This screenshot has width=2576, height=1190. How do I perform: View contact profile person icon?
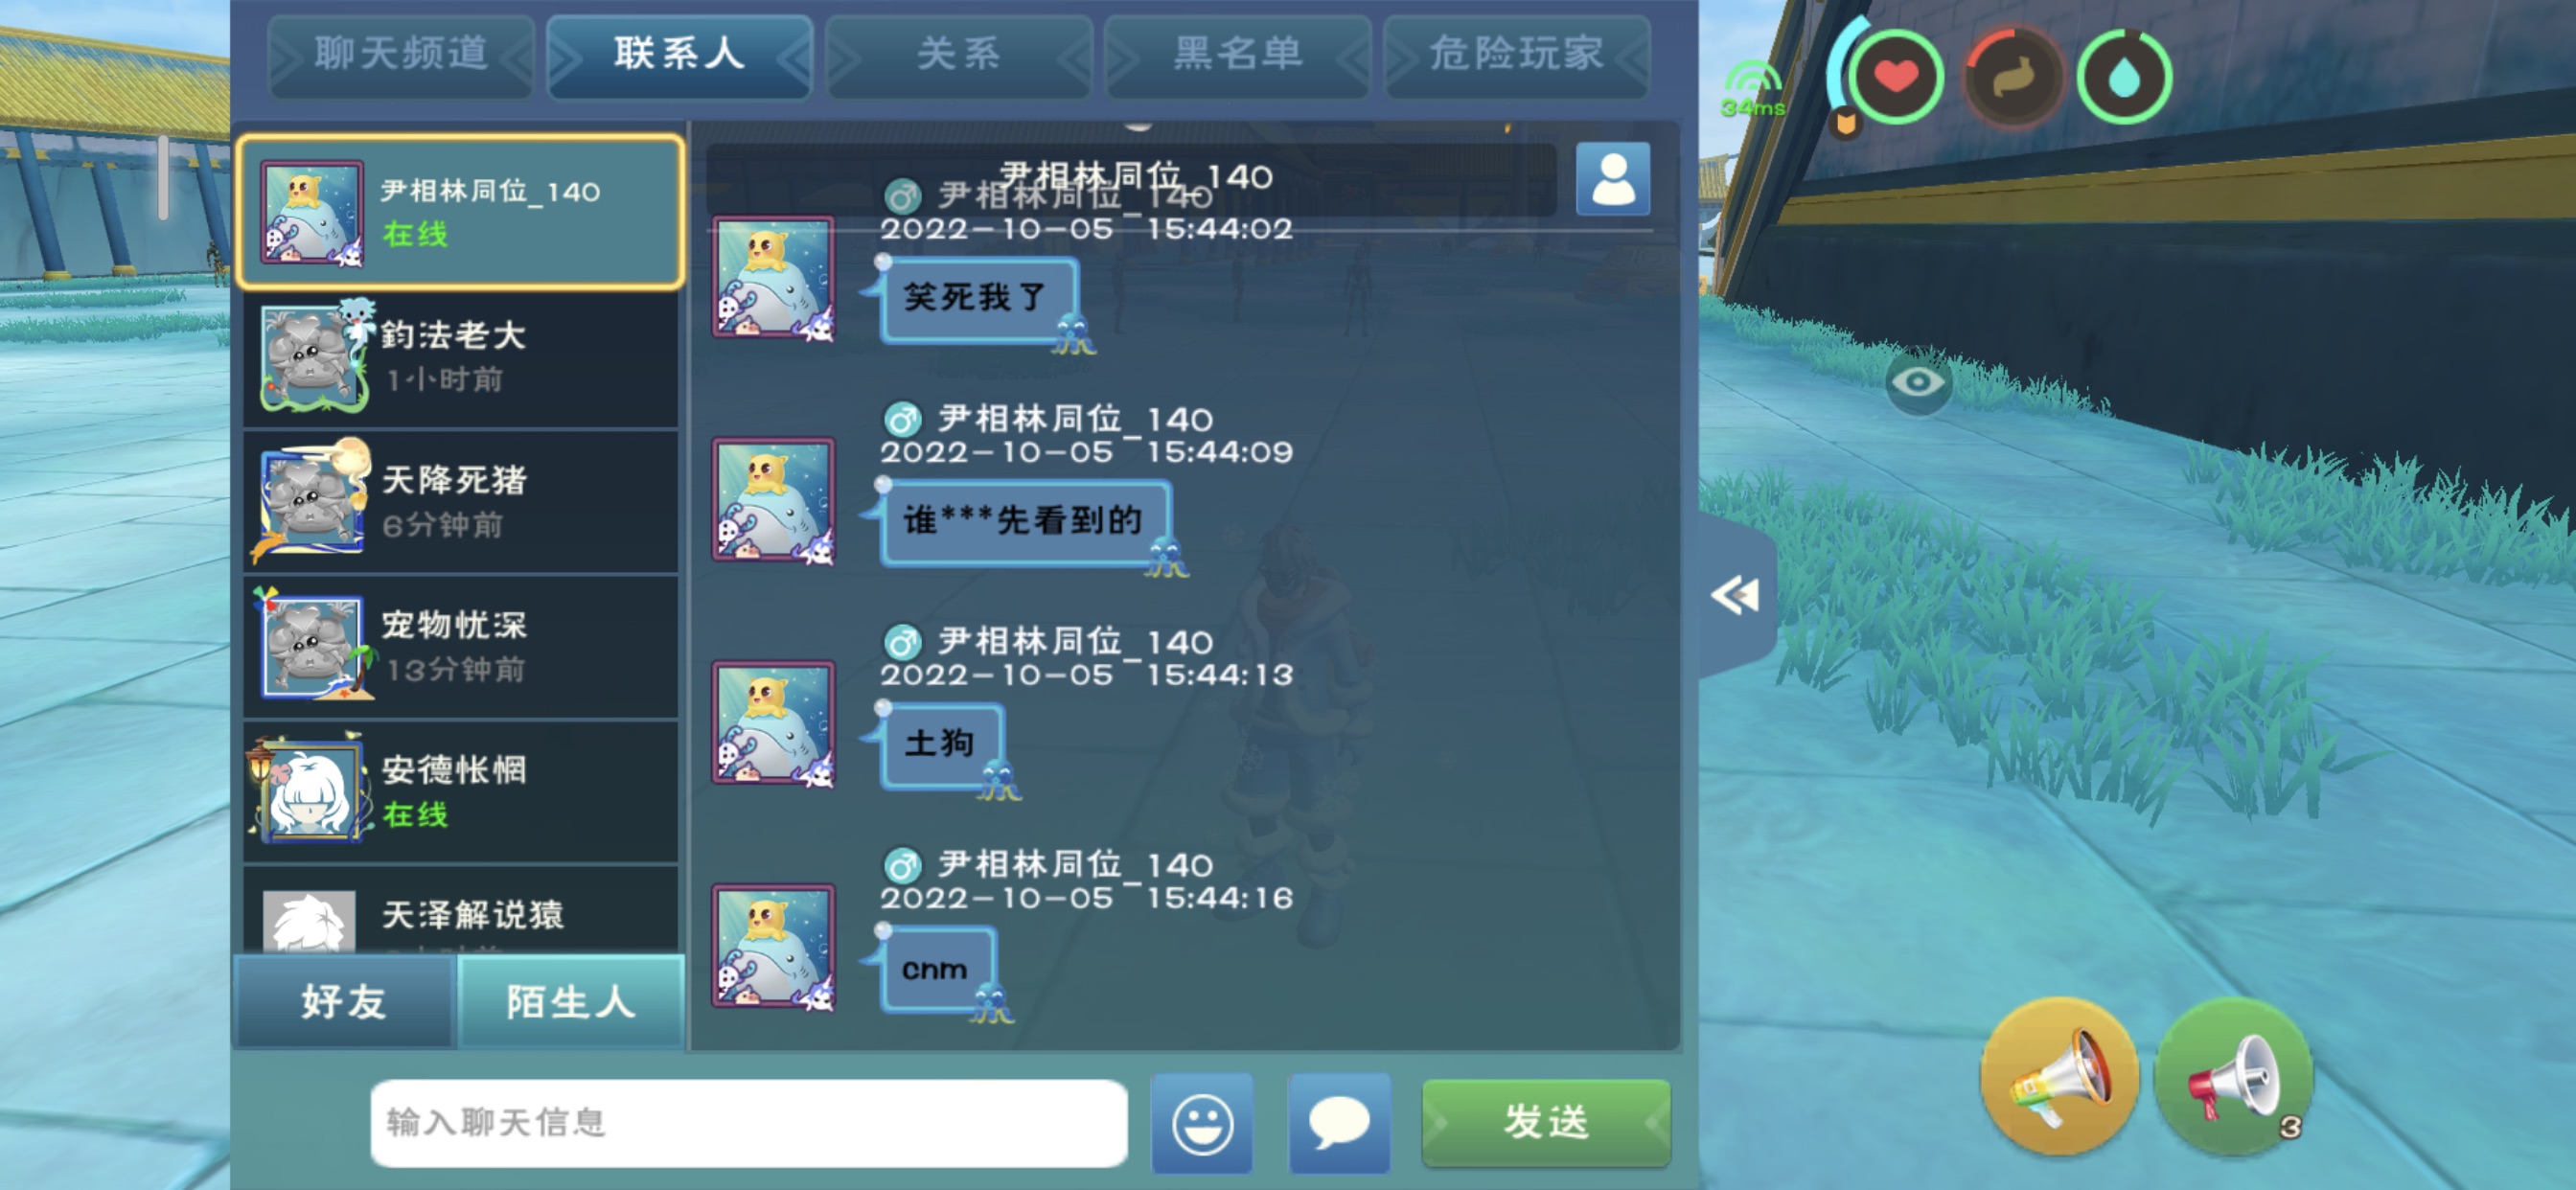pos(1612,179)
